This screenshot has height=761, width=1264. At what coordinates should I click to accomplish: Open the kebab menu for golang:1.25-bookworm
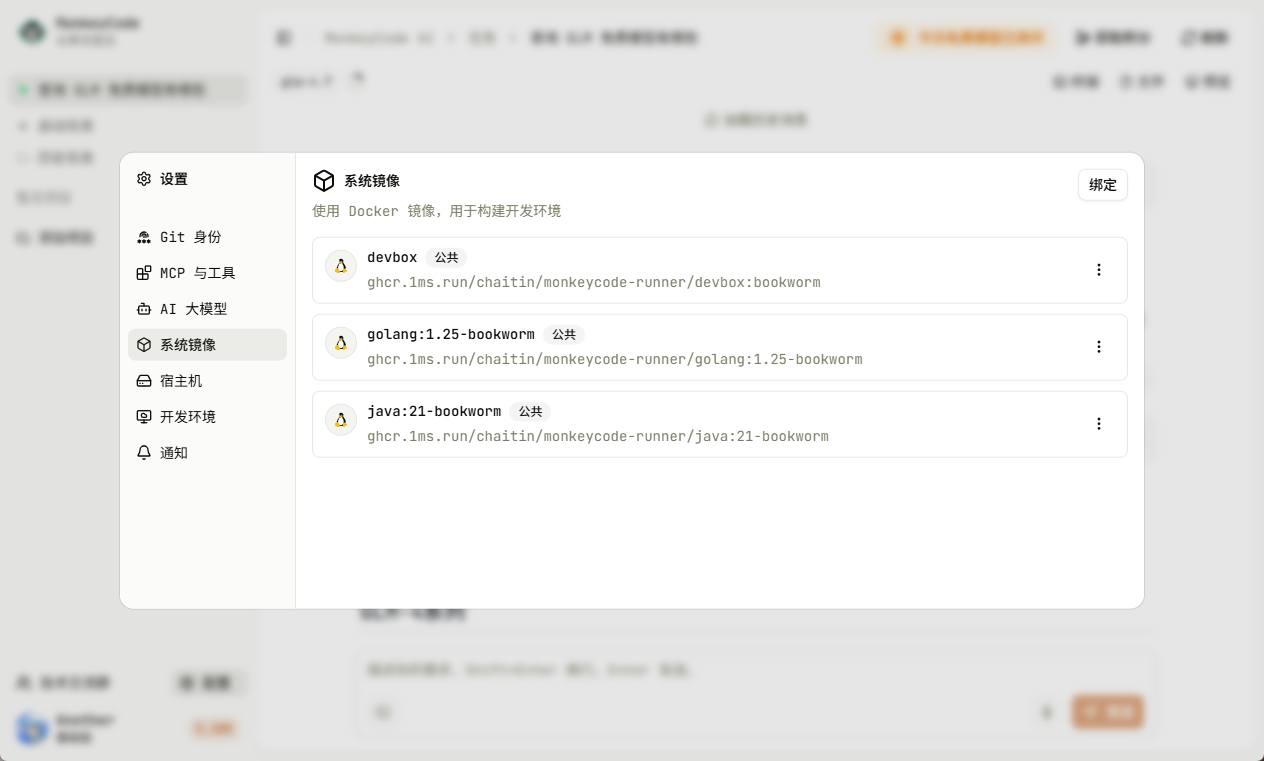pyautogui.click(x=1099, y=346)
